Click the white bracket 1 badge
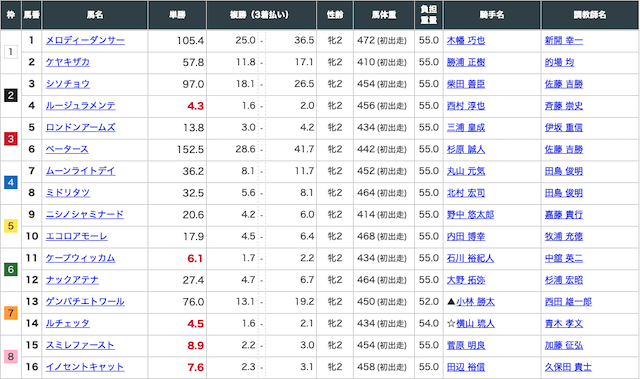Image resolution: width=640 pixels, height=379 pixels. click(11, 52)
